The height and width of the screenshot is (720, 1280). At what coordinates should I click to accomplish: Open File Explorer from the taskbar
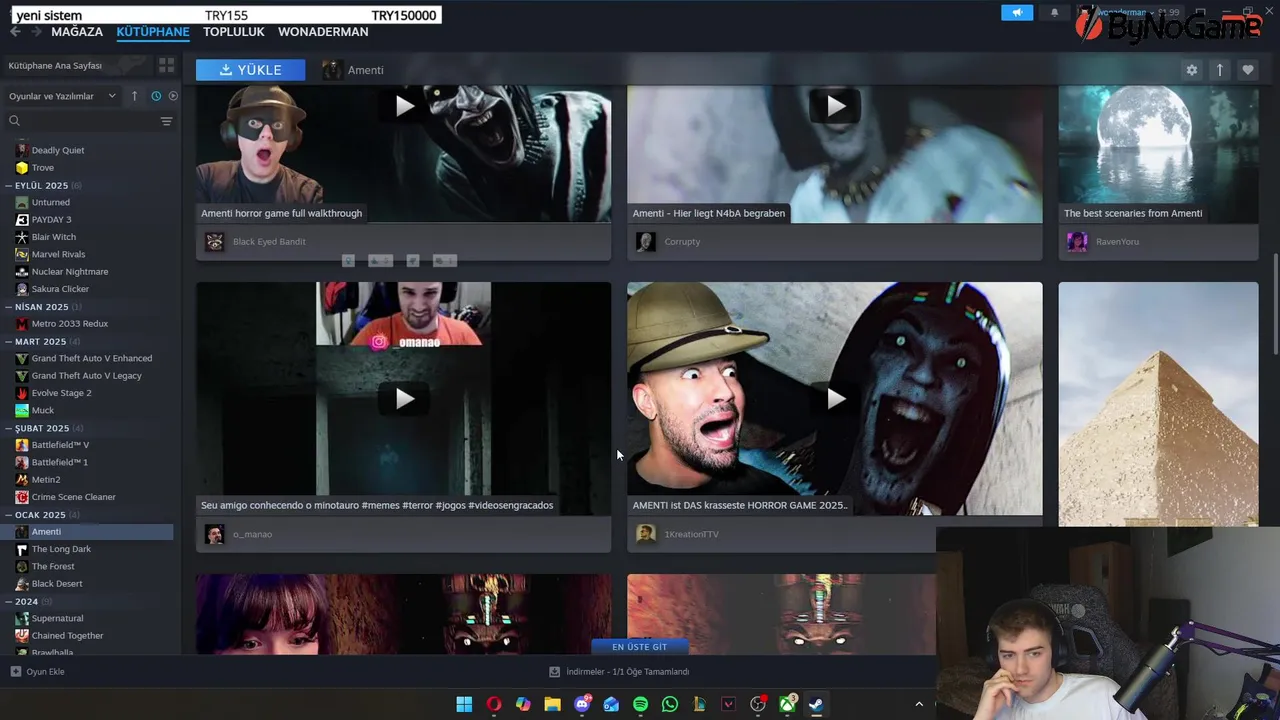pyautogui.click(x=552, y=704)
